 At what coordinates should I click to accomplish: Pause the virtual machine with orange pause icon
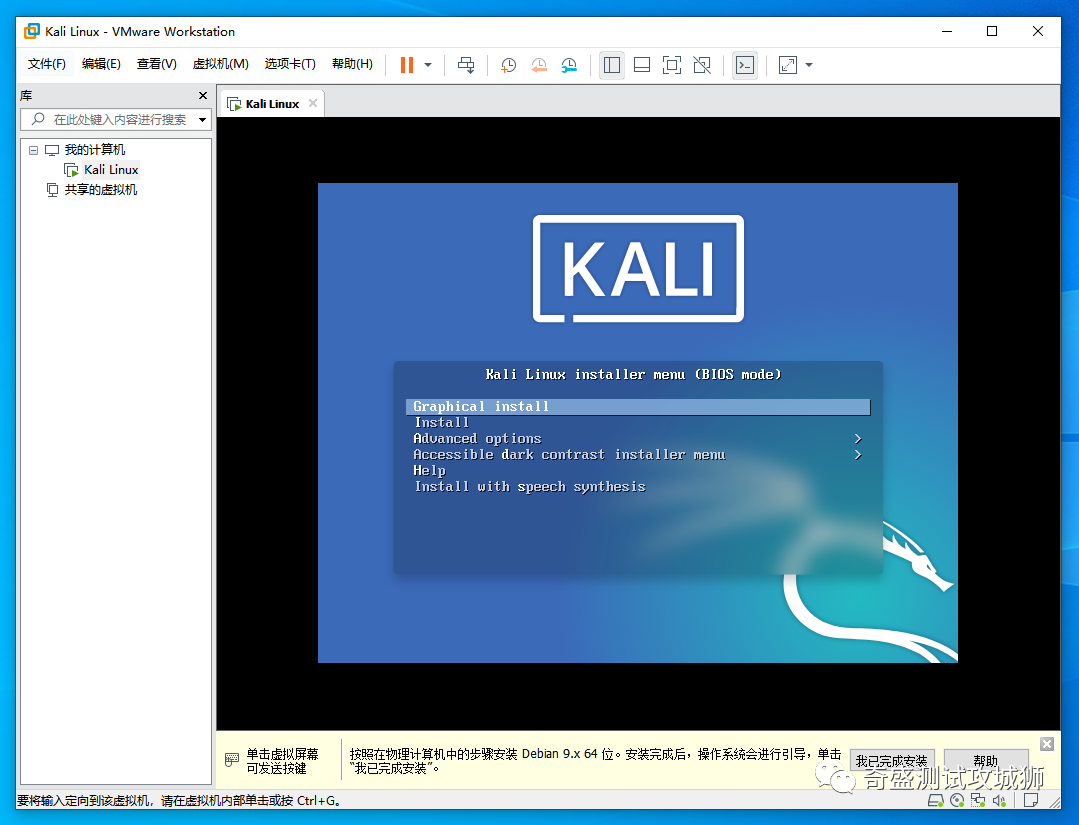[x=407, y=65]
